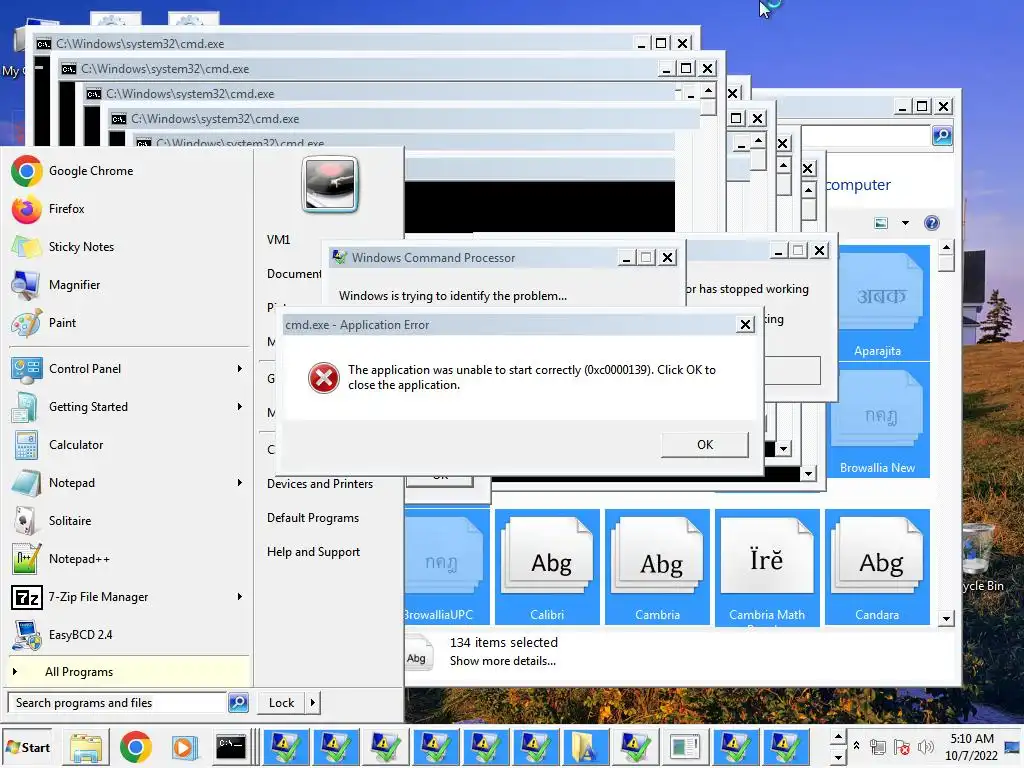Open the Action Center flag tray icon
1024x768 pixels.
[902, 747]
